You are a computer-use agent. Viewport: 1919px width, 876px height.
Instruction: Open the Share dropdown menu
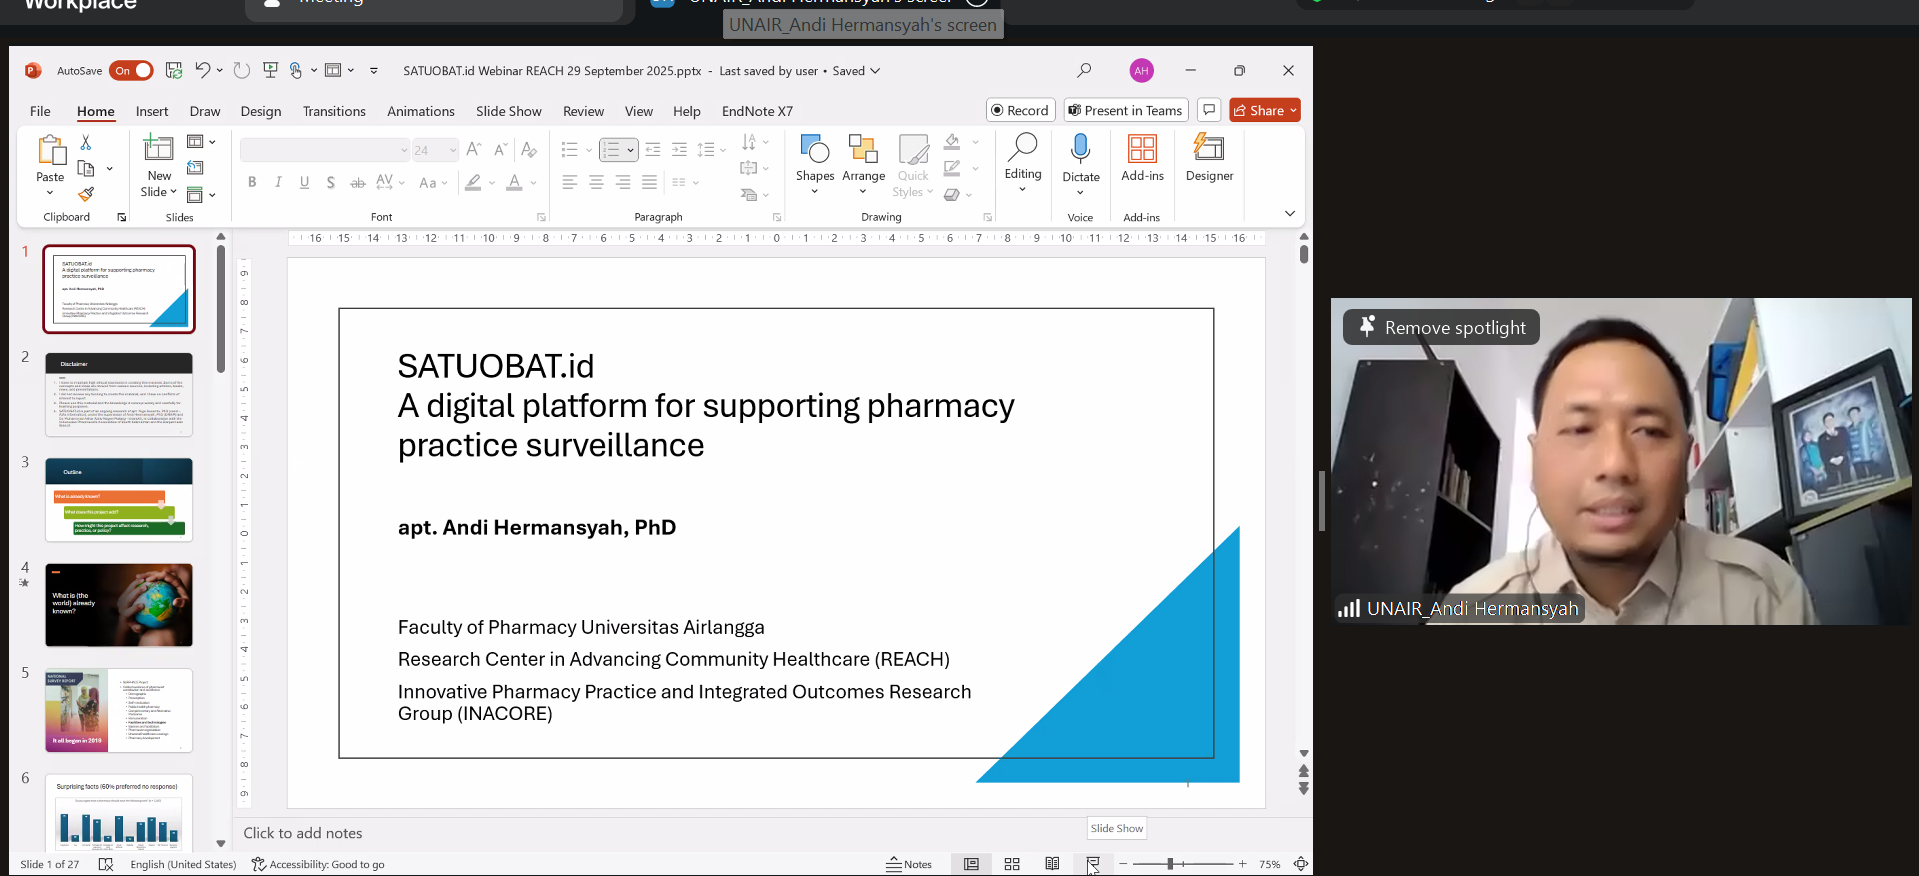[1293, 110]
